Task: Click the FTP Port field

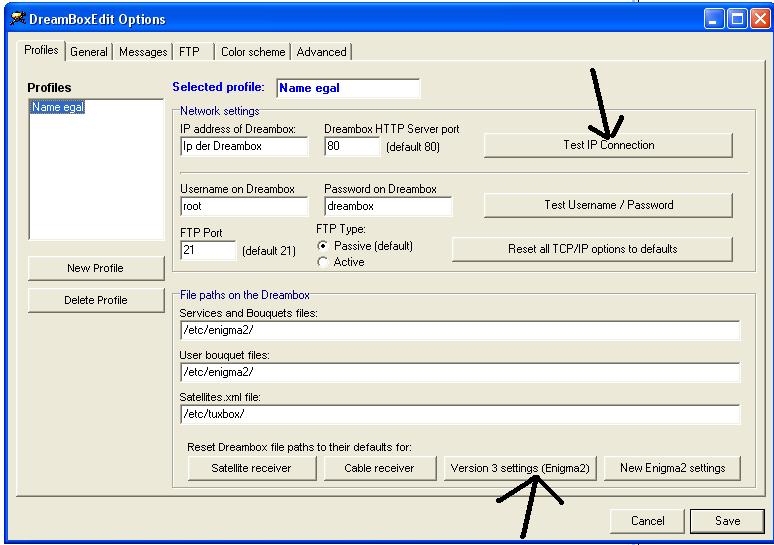Action: 208,250
